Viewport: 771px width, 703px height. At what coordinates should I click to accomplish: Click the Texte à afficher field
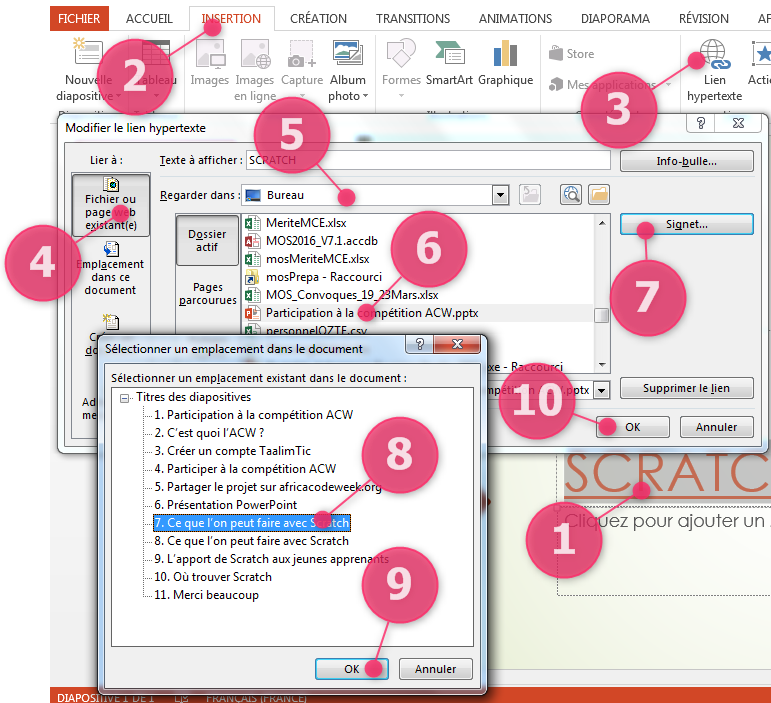(428, 160)
